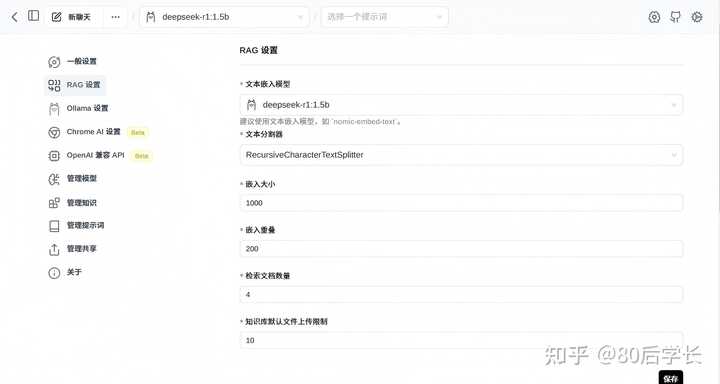Toggle the sidebar panel icon
Screen dimensions: 720x384
[34, 16]
